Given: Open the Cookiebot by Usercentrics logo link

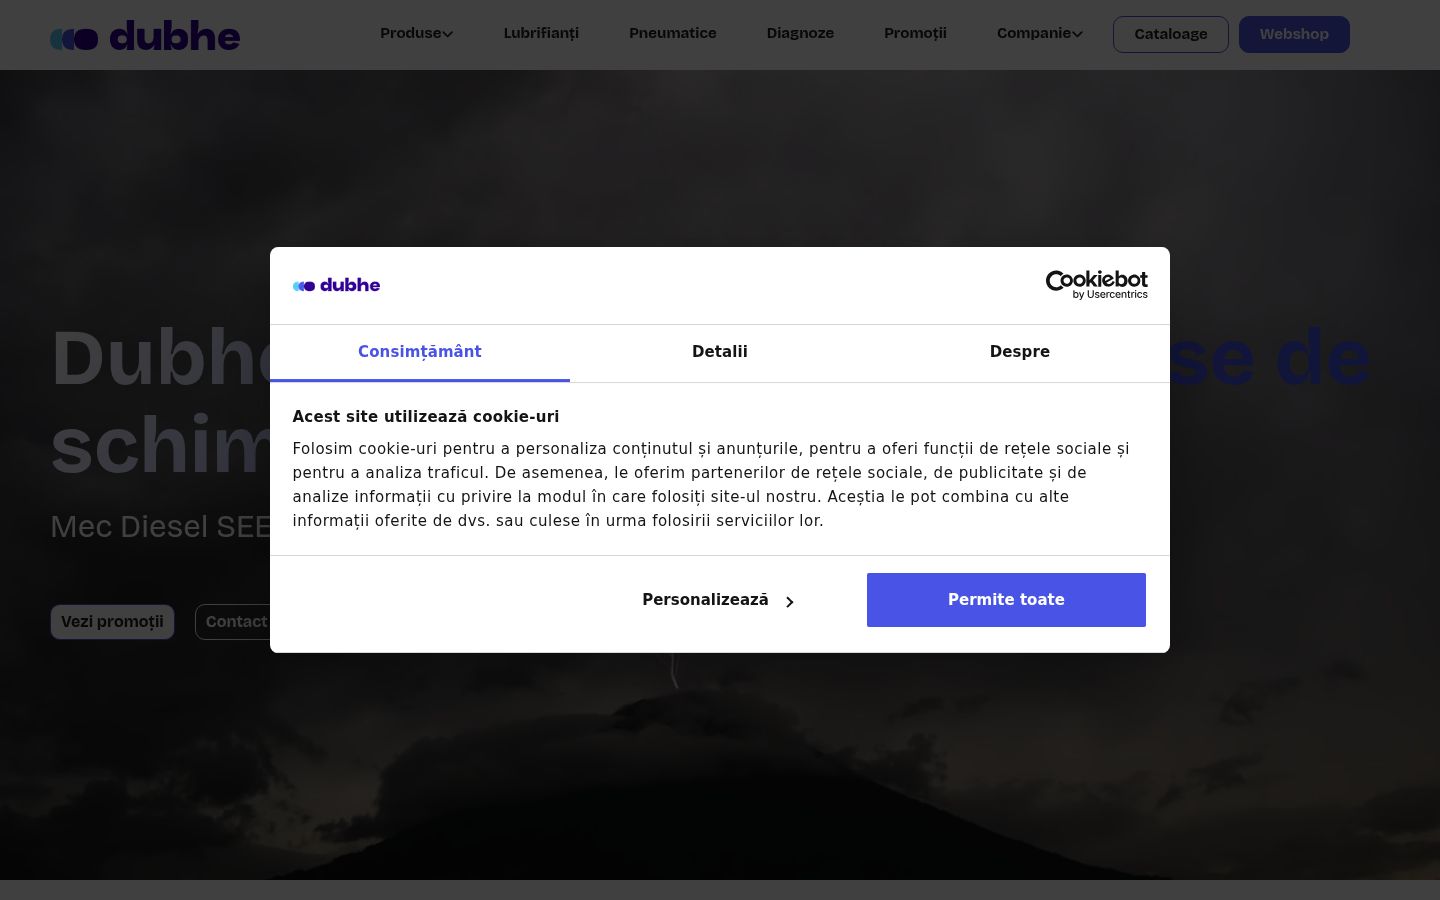Looking at the screenshot, I should click(x=1096, y=285).
